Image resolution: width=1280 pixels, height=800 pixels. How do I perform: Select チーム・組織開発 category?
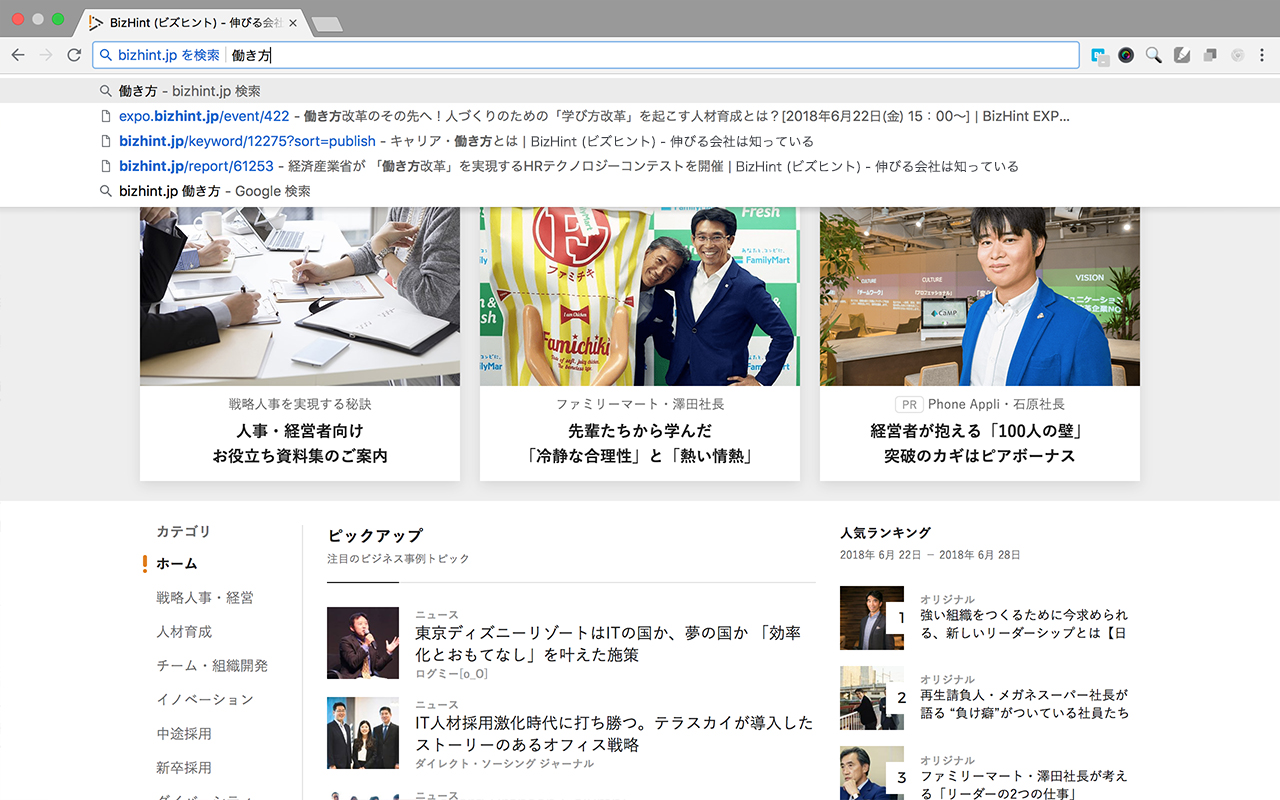click(x=212, y=666)
